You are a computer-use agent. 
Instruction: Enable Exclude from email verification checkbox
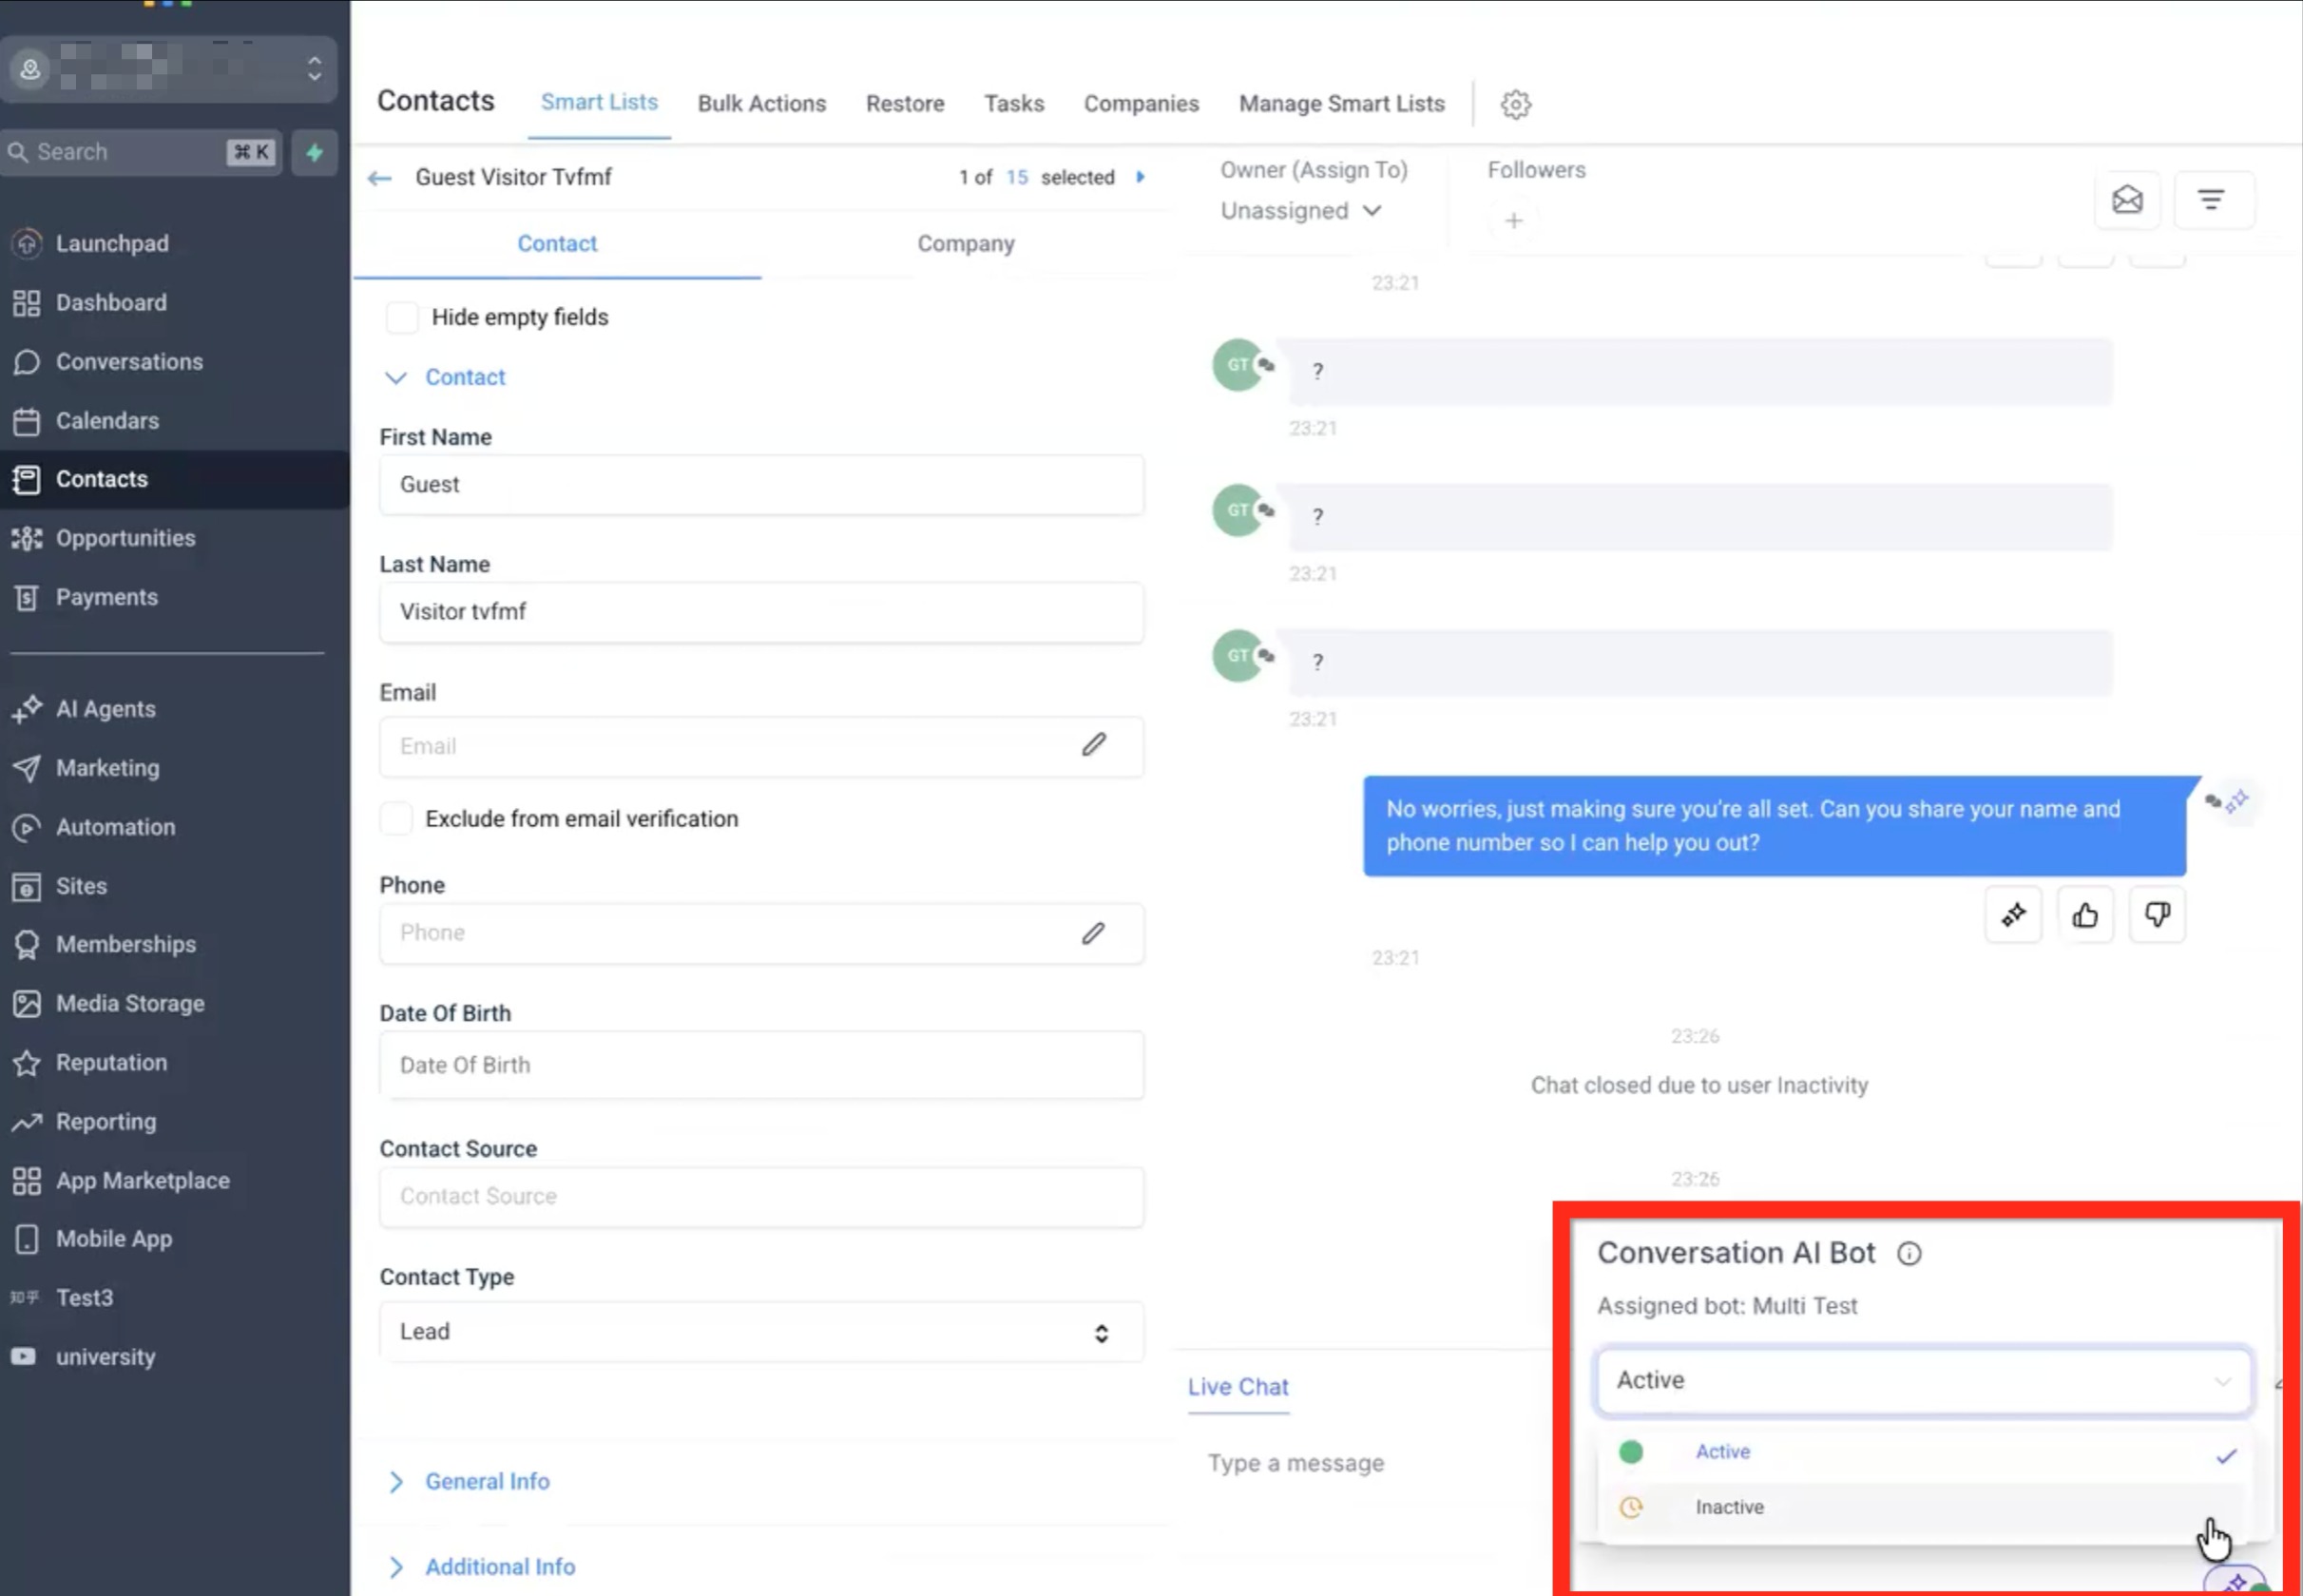click(x=396, y=818)
